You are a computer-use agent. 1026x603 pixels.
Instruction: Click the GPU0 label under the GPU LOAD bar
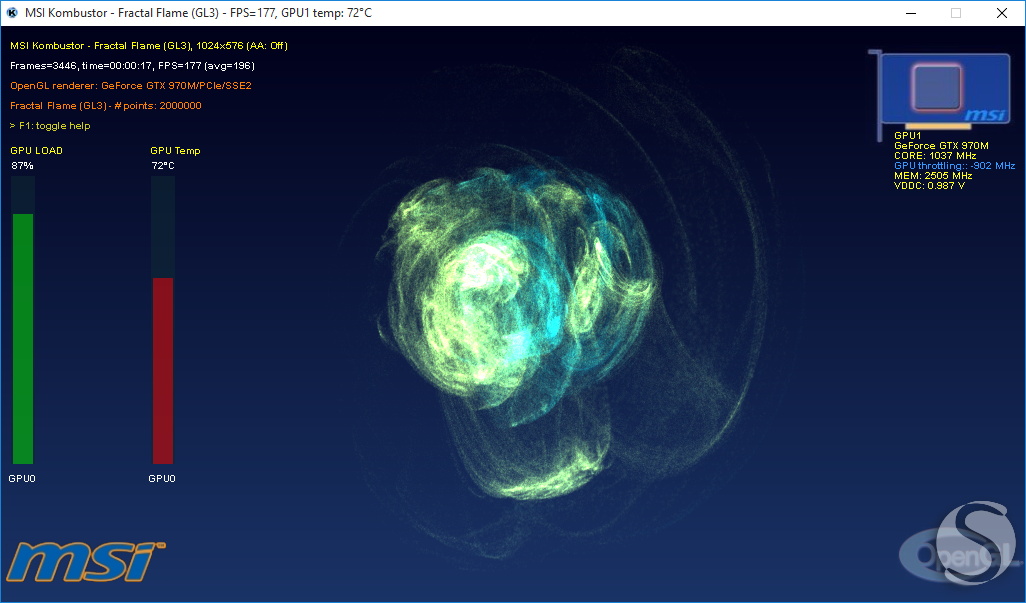coord(22,479)
